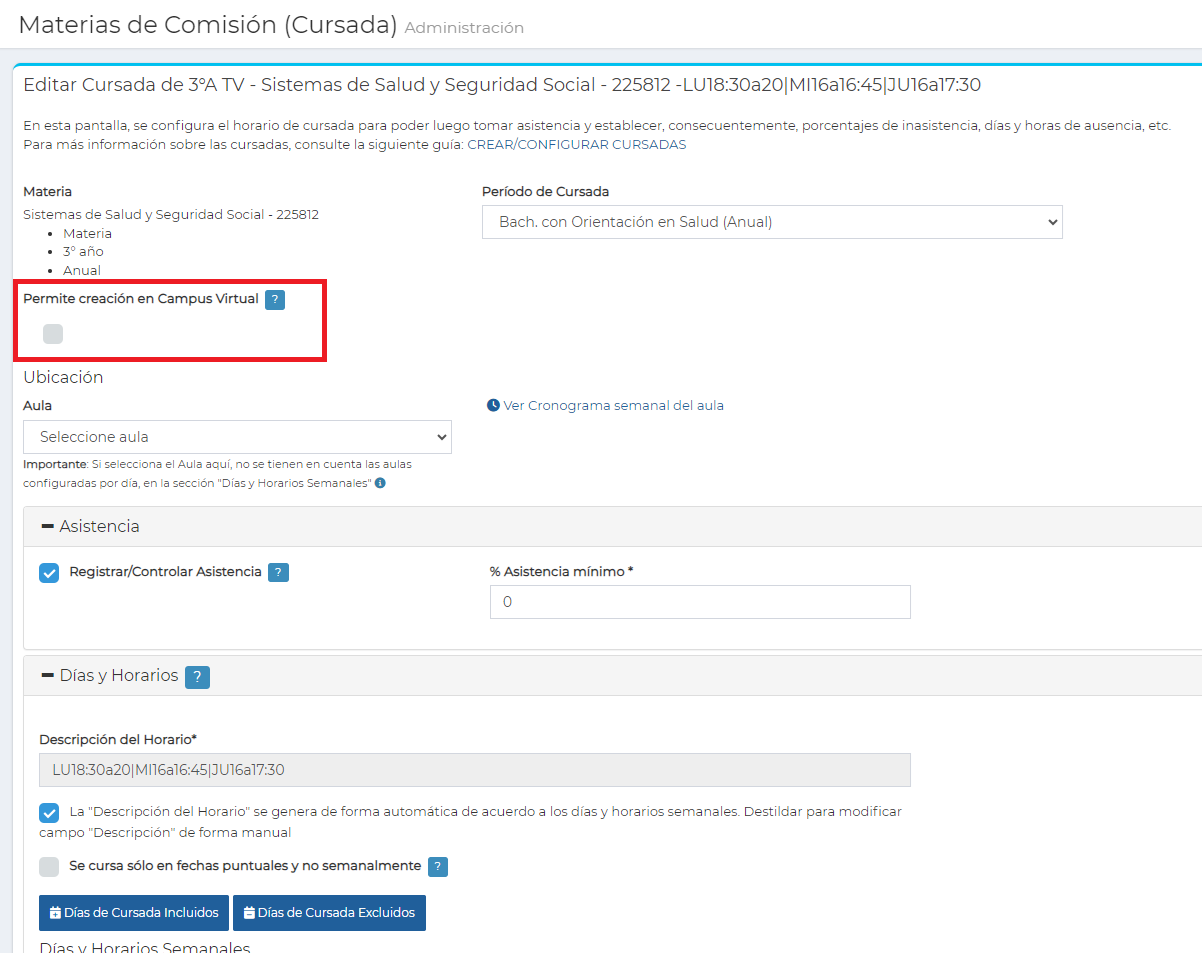
Task: Open Período de Cursada dropdown
Action: pos(772,222)
